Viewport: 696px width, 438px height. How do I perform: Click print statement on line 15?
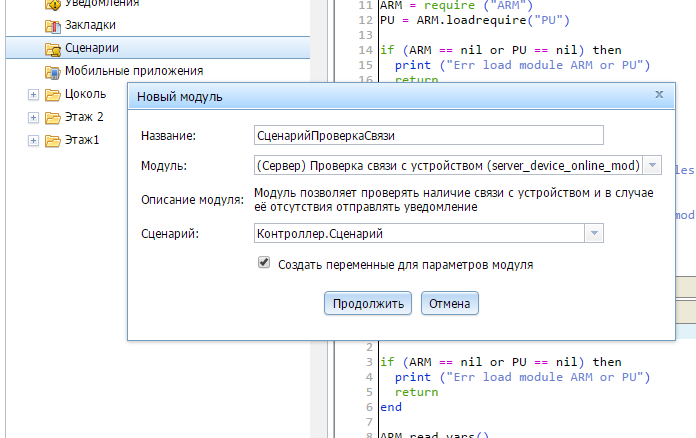[x=522, y=65]
